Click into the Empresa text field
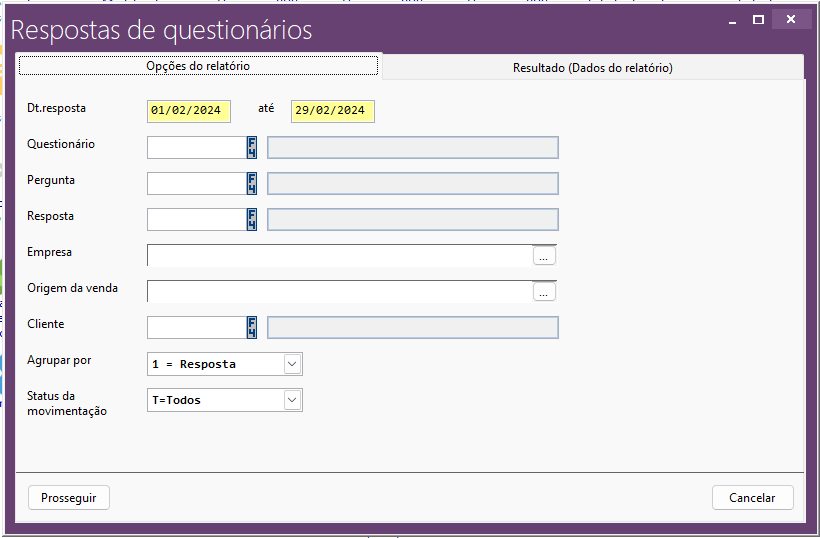The height and width of the screenshot is (538, 820). [x=340, y=256]
